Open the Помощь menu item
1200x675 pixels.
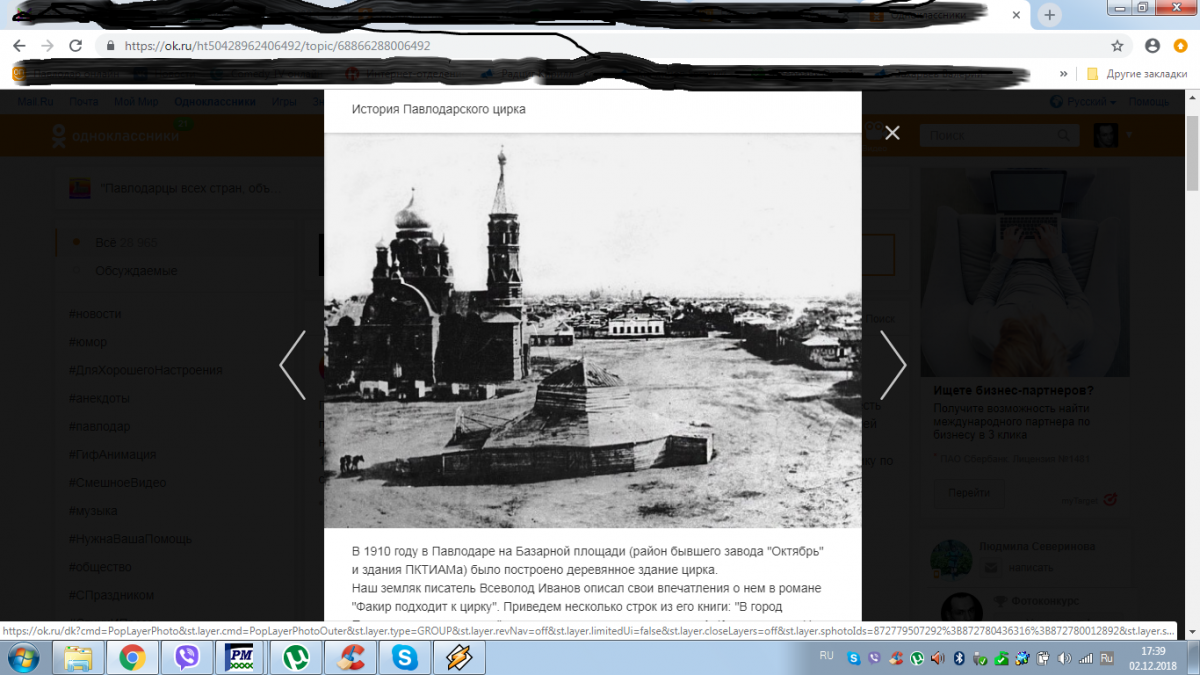tap(1149, 102)
